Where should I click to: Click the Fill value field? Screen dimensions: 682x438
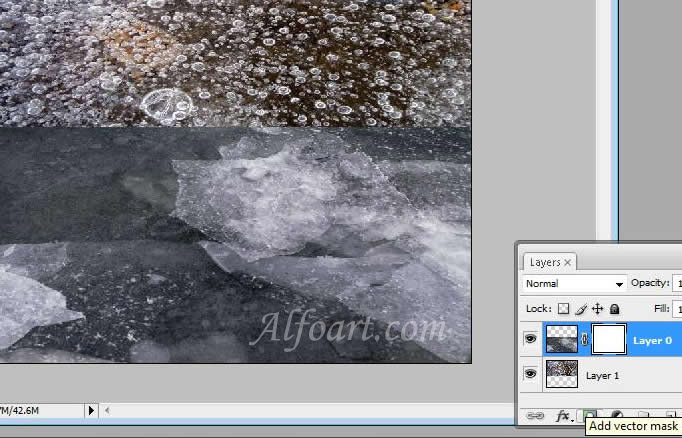point(677,309)
